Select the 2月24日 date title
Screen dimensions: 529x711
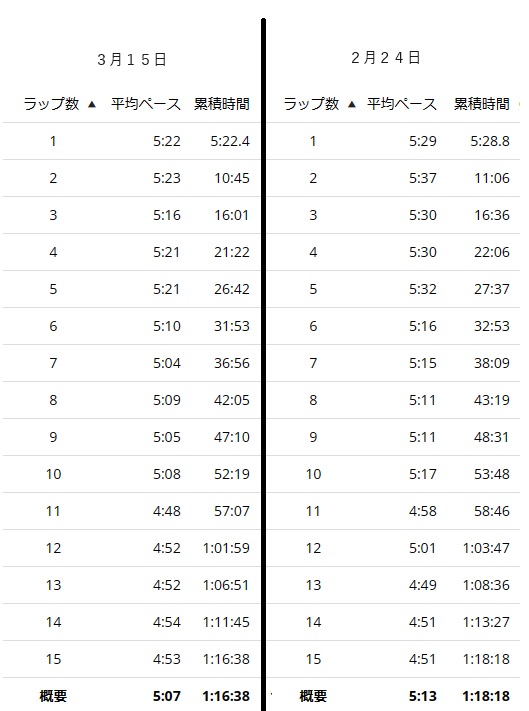386,58
